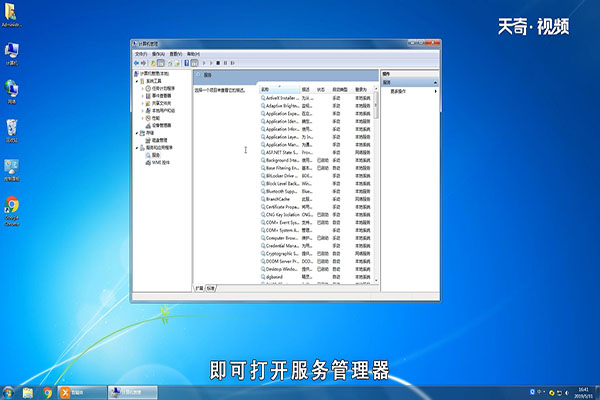Viewport: 600px width, 400px height.
Task: Select 设备管理器 in the tree
Action: pyautogui.click(x=158, y=125)
